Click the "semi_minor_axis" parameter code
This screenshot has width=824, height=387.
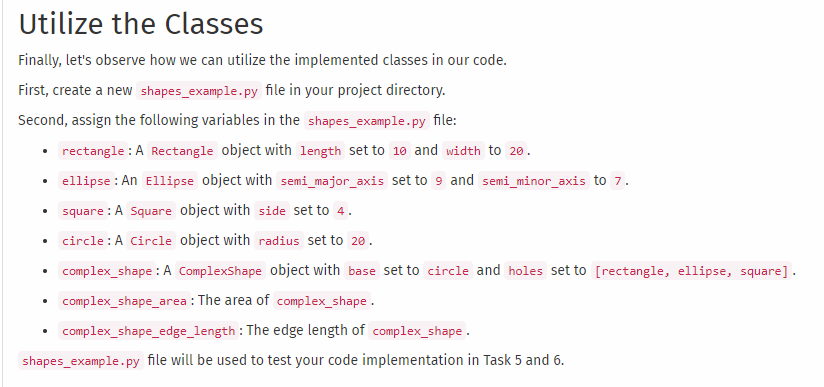(534, 181)
